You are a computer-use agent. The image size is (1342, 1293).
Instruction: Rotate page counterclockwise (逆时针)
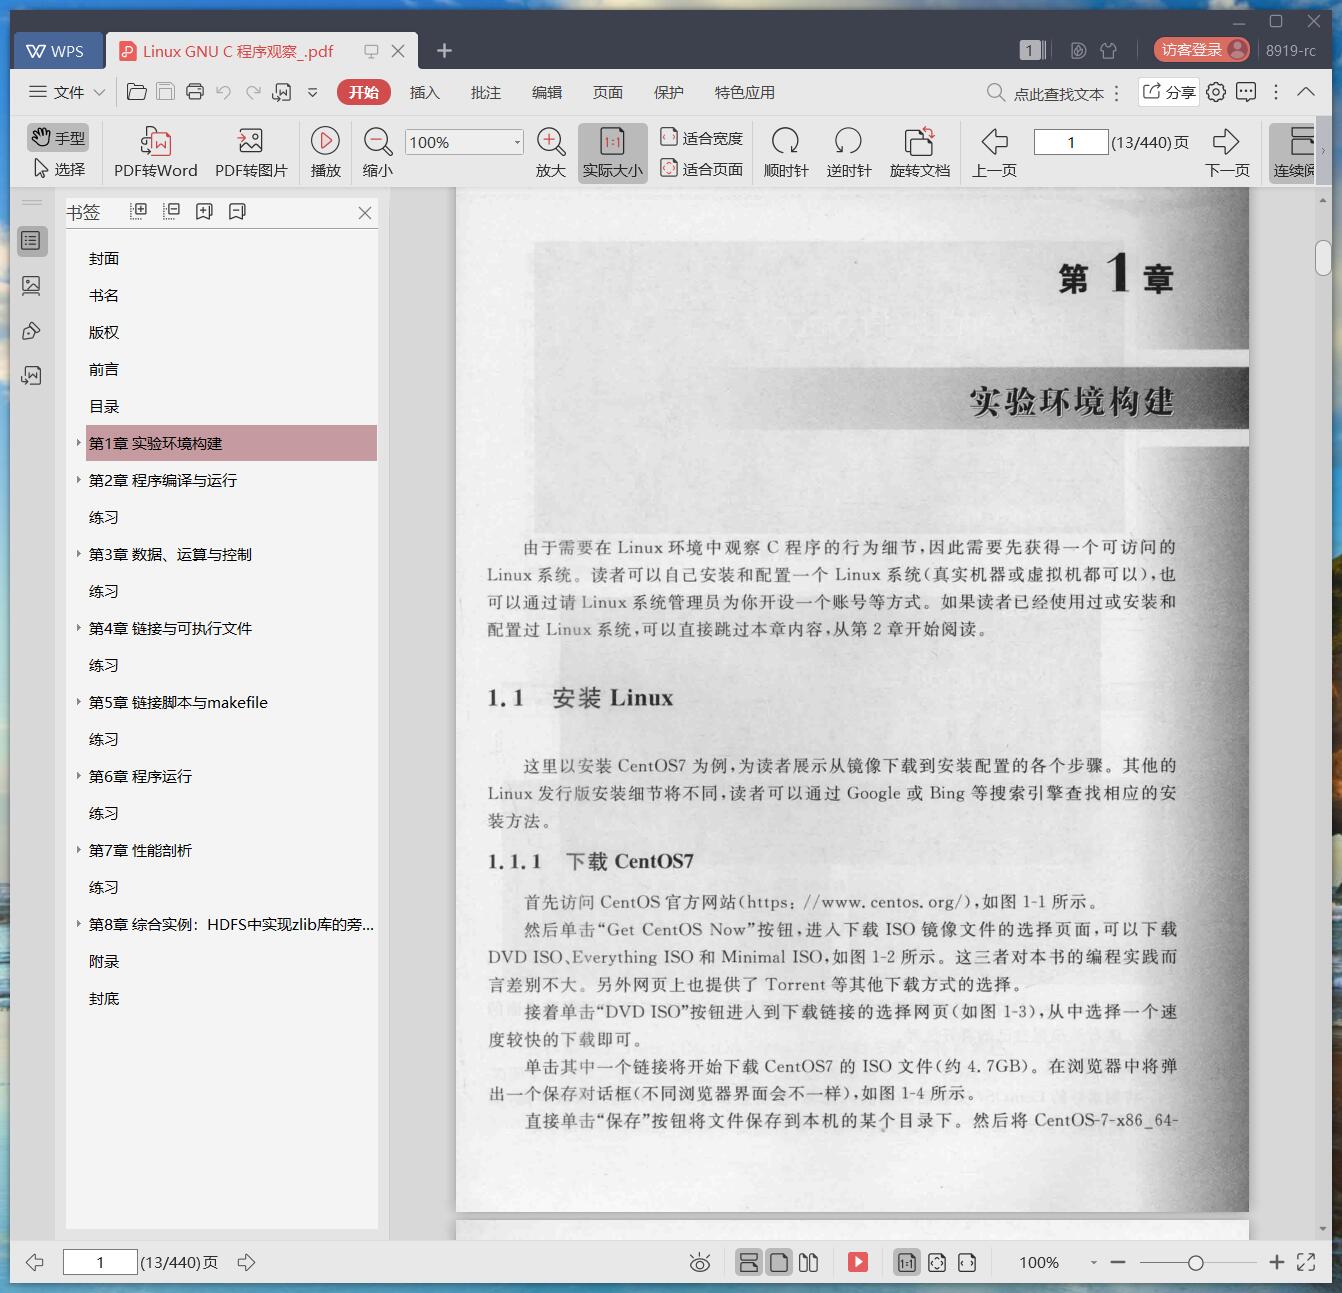pos(849,152)
